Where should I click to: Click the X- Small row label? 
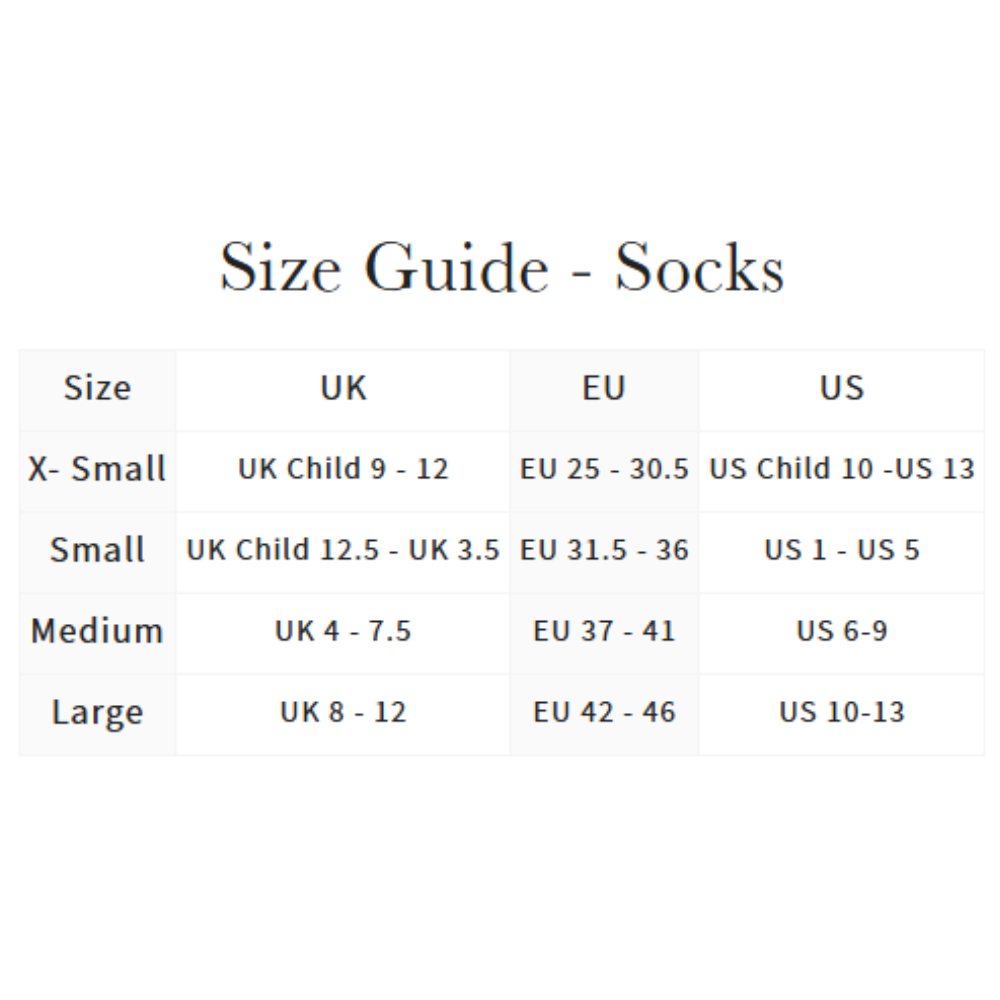tap(97, 469)
